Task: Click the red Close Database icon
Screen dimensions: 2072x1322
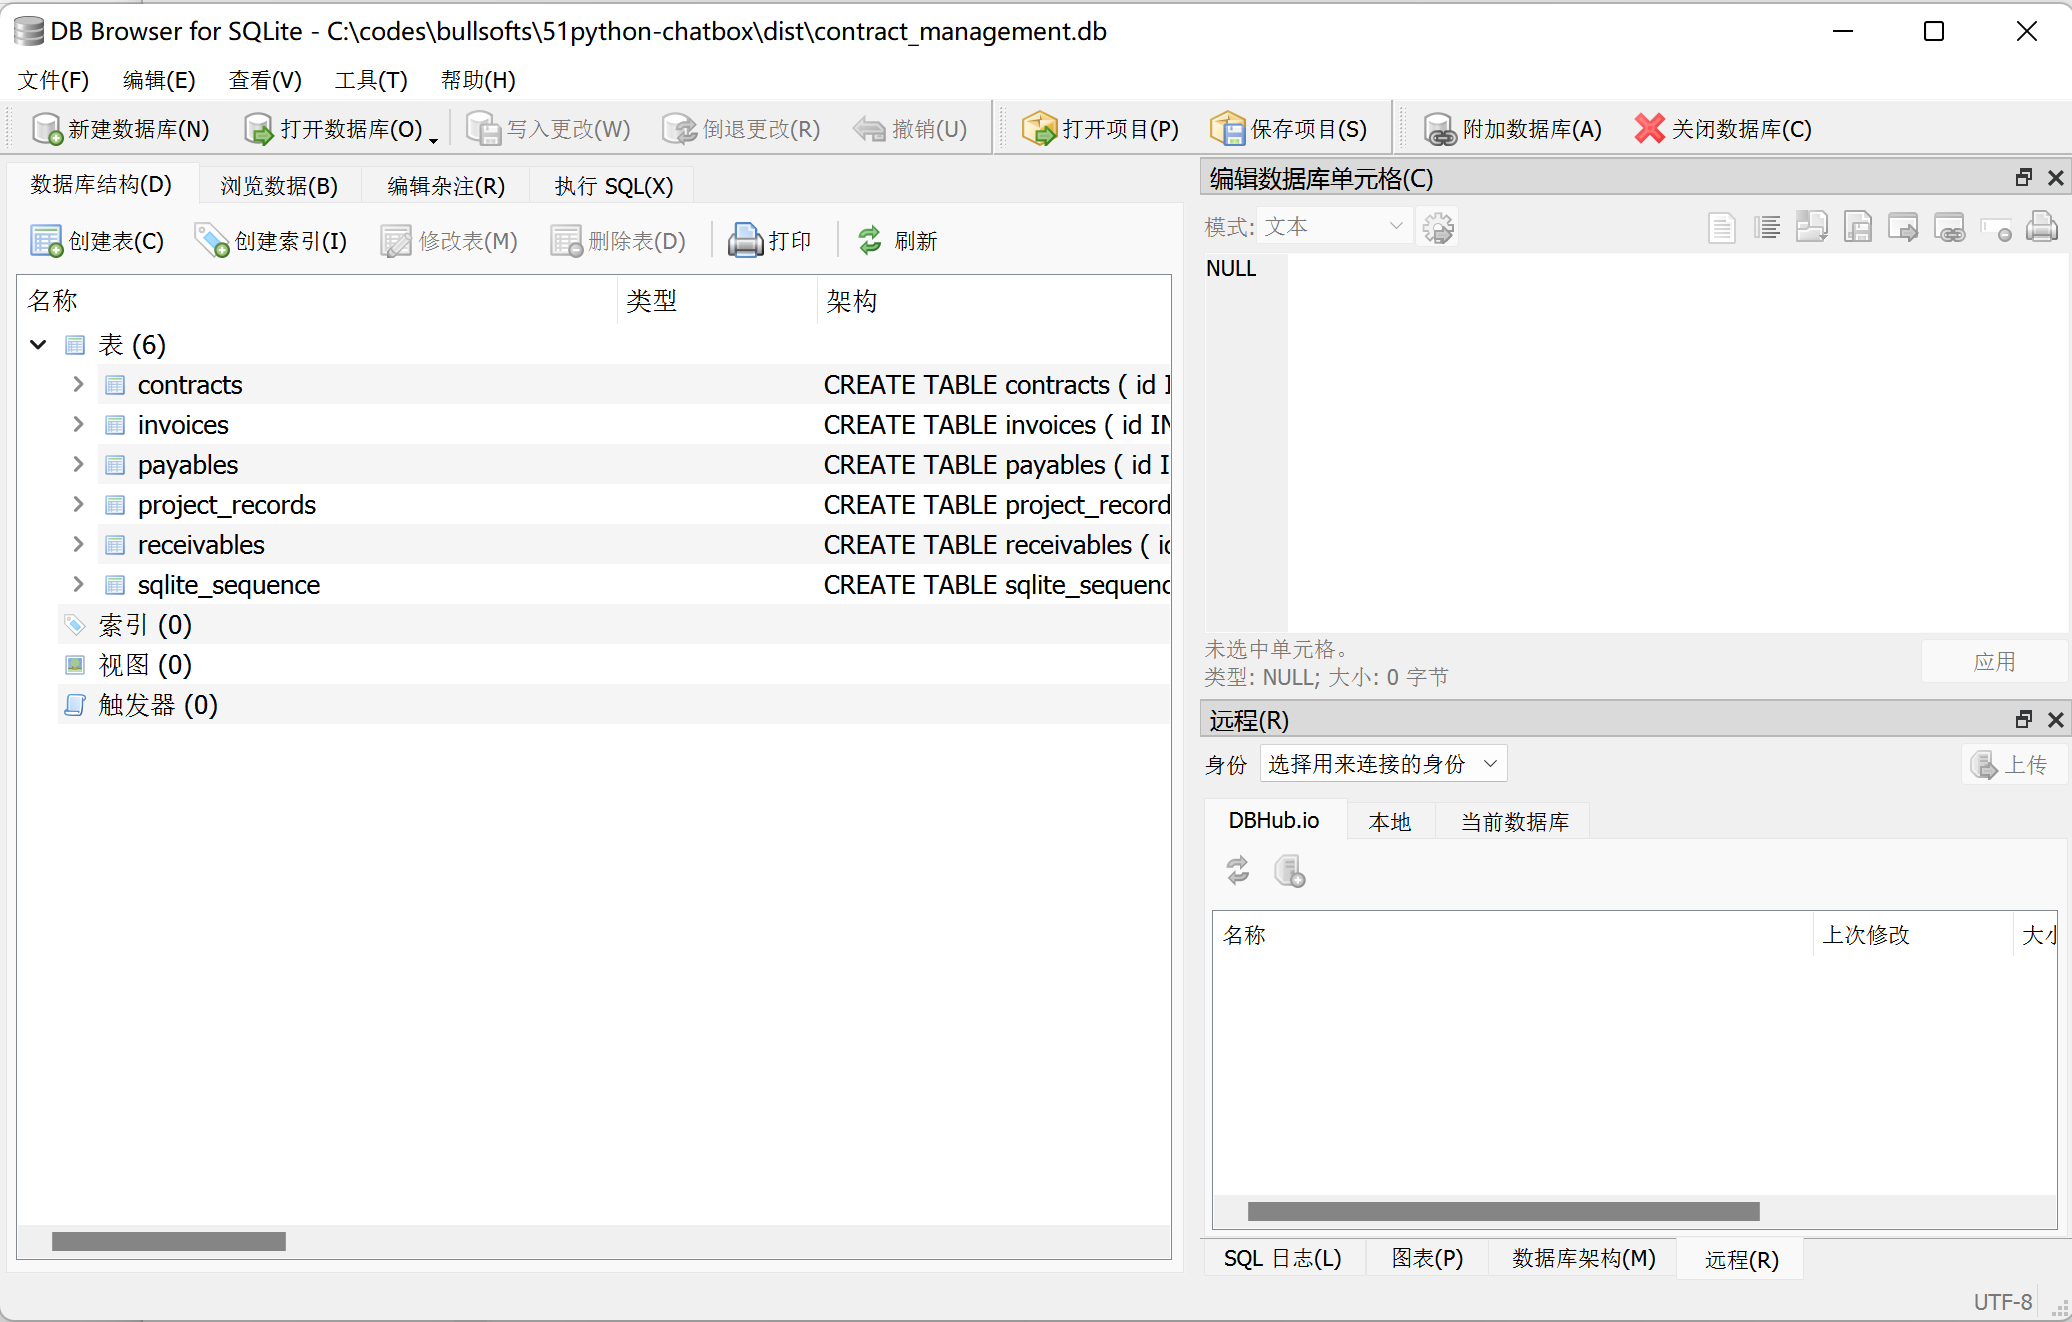Action: click(x=1649, y=128)
